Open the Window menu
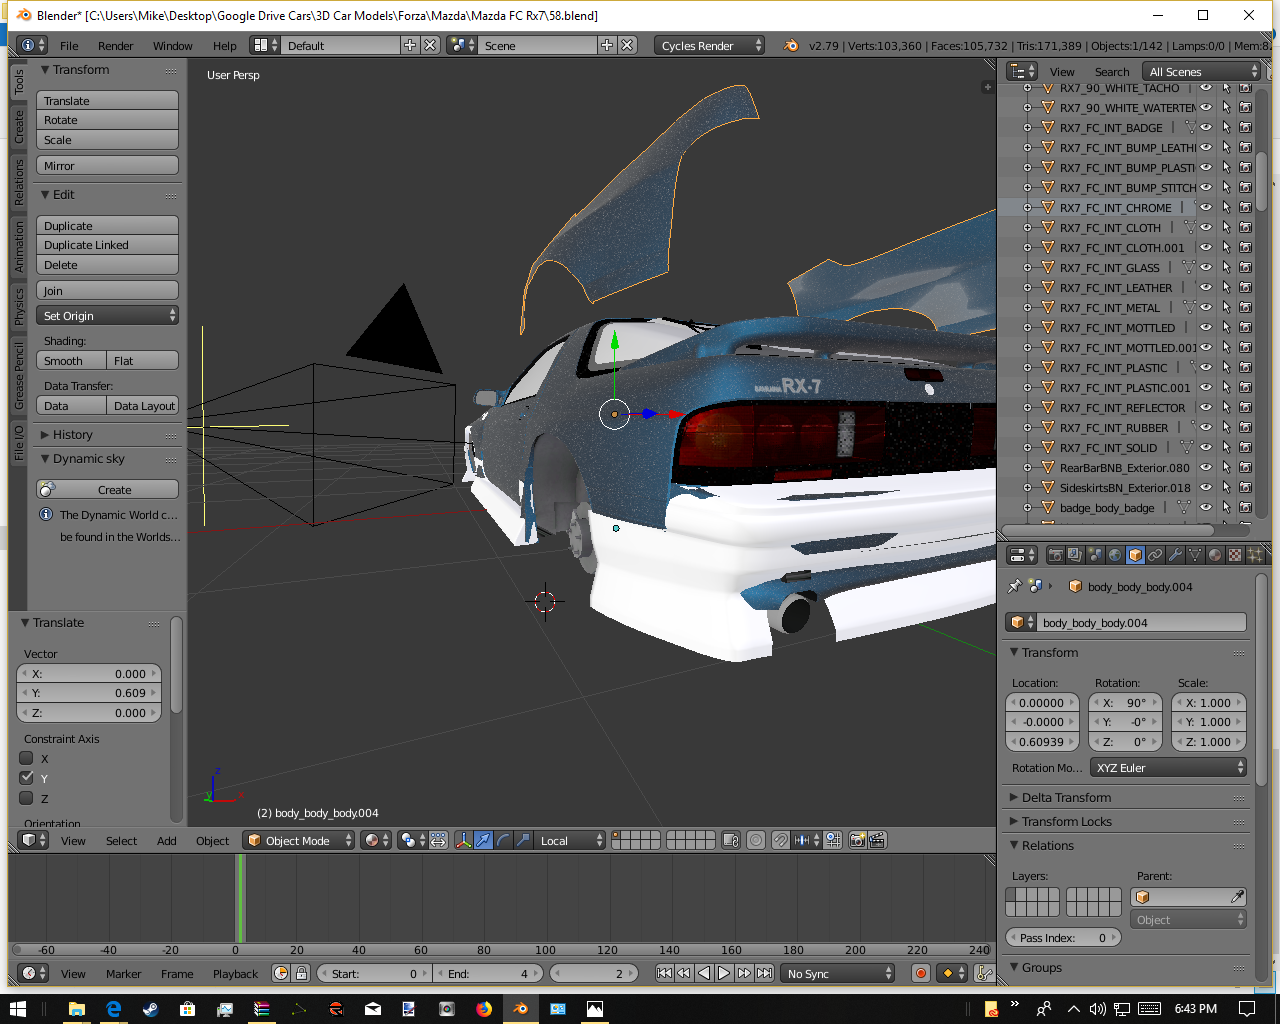This screenshot has width=1280, height=1024. coord(173,45)
